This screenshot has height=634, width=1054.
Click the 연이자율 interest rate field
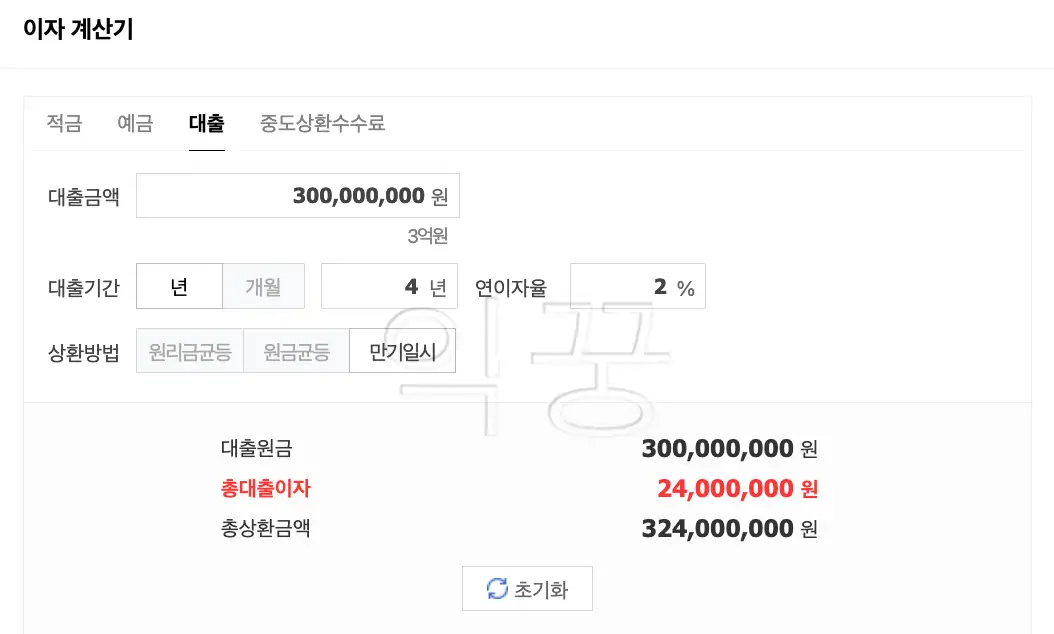click(636, 286)
